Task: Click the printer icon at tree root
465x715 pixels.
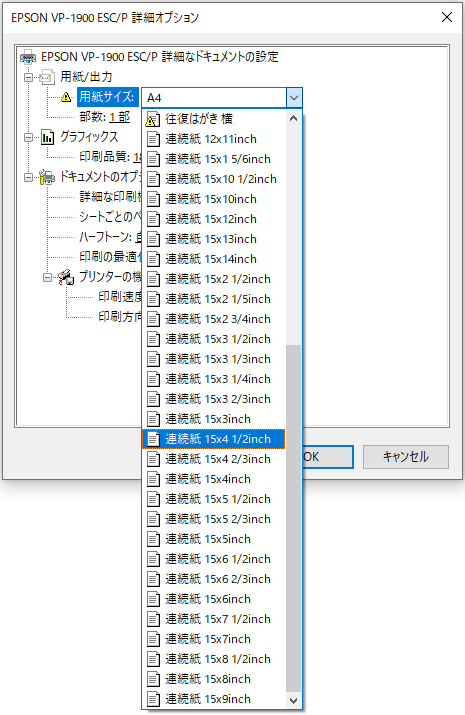Action: pyautogui.click(x=28, y=57)
